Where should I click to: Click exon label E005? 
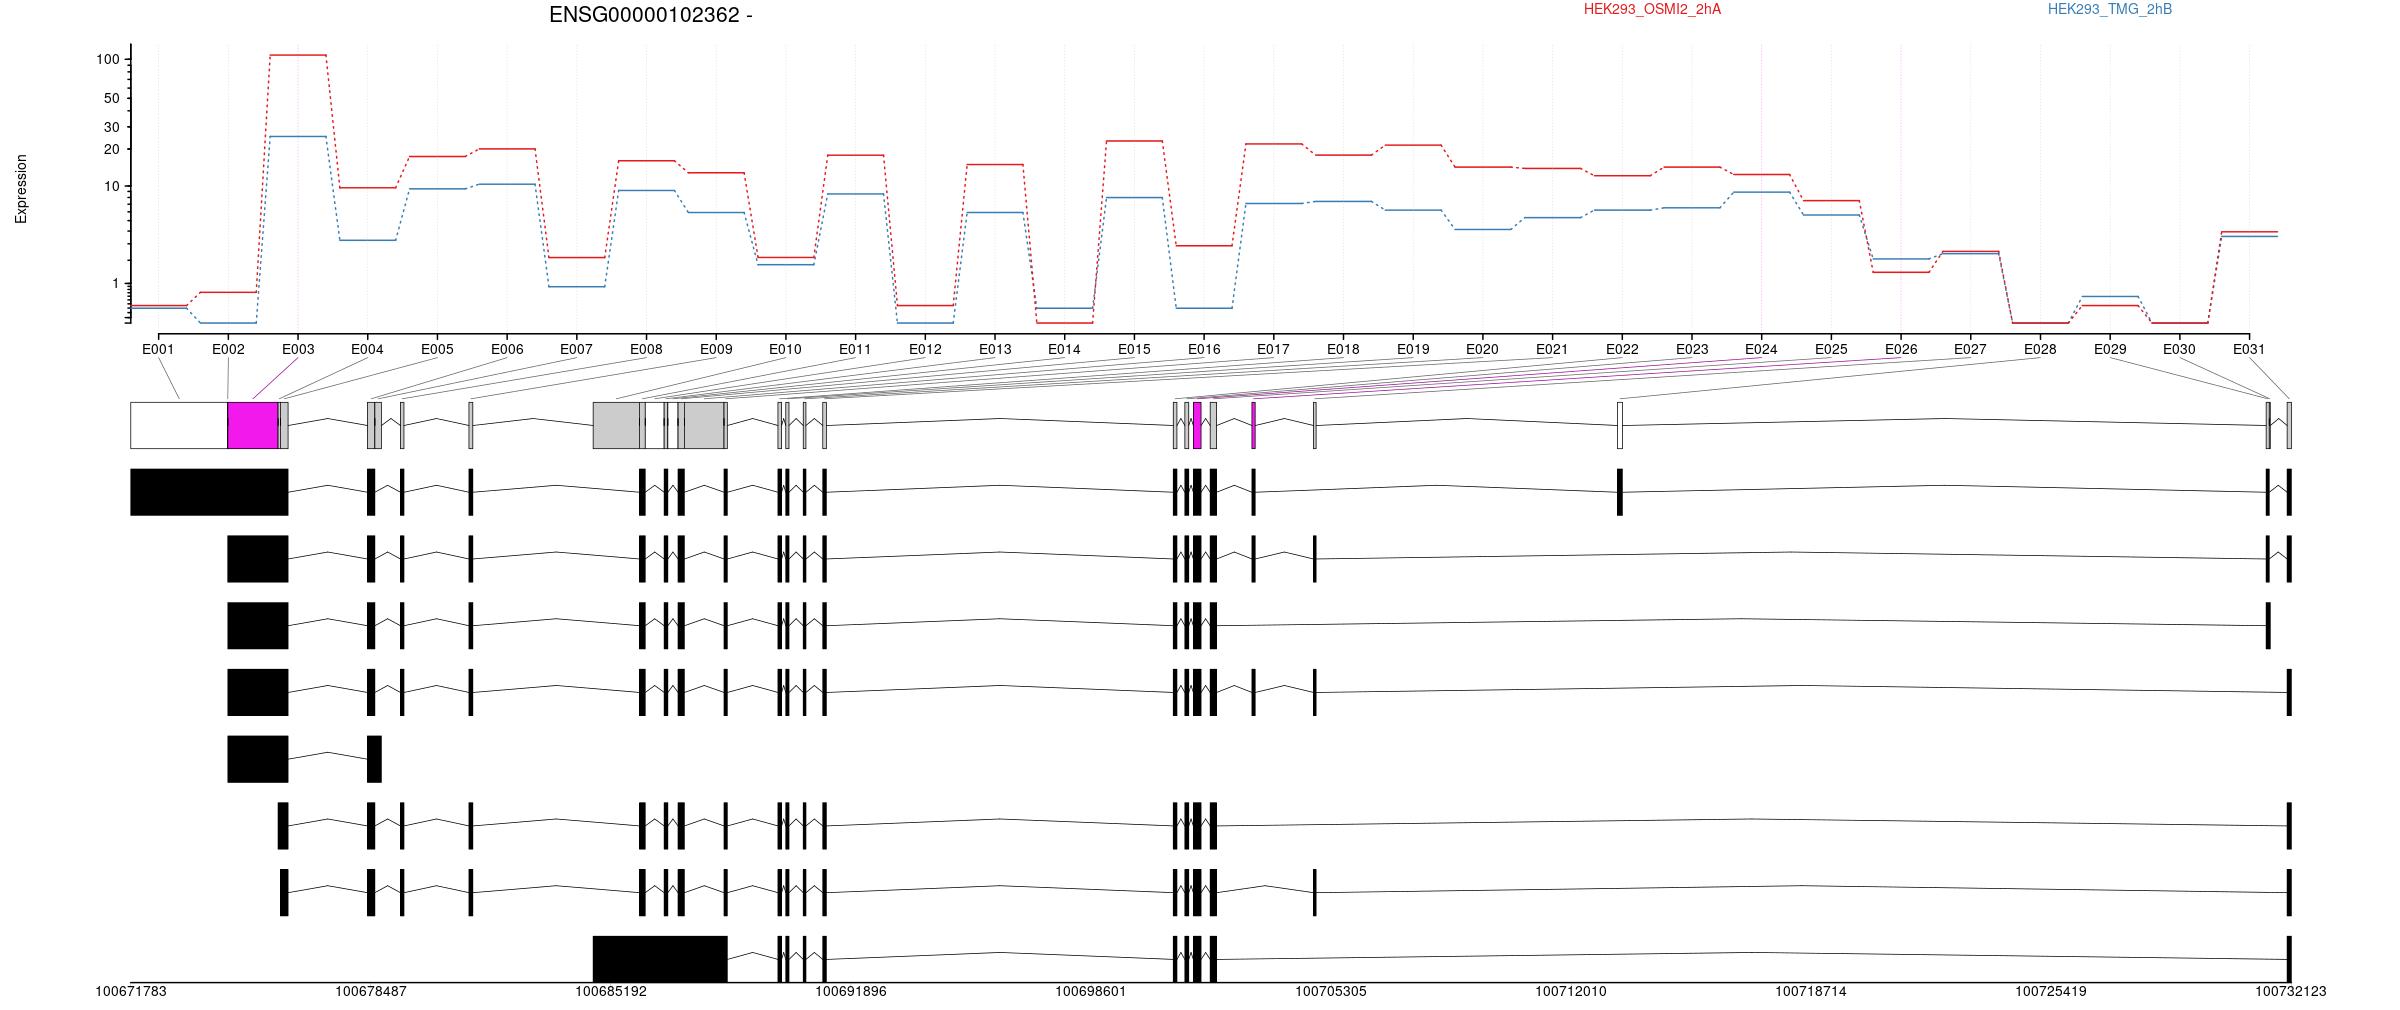[437, 349]
